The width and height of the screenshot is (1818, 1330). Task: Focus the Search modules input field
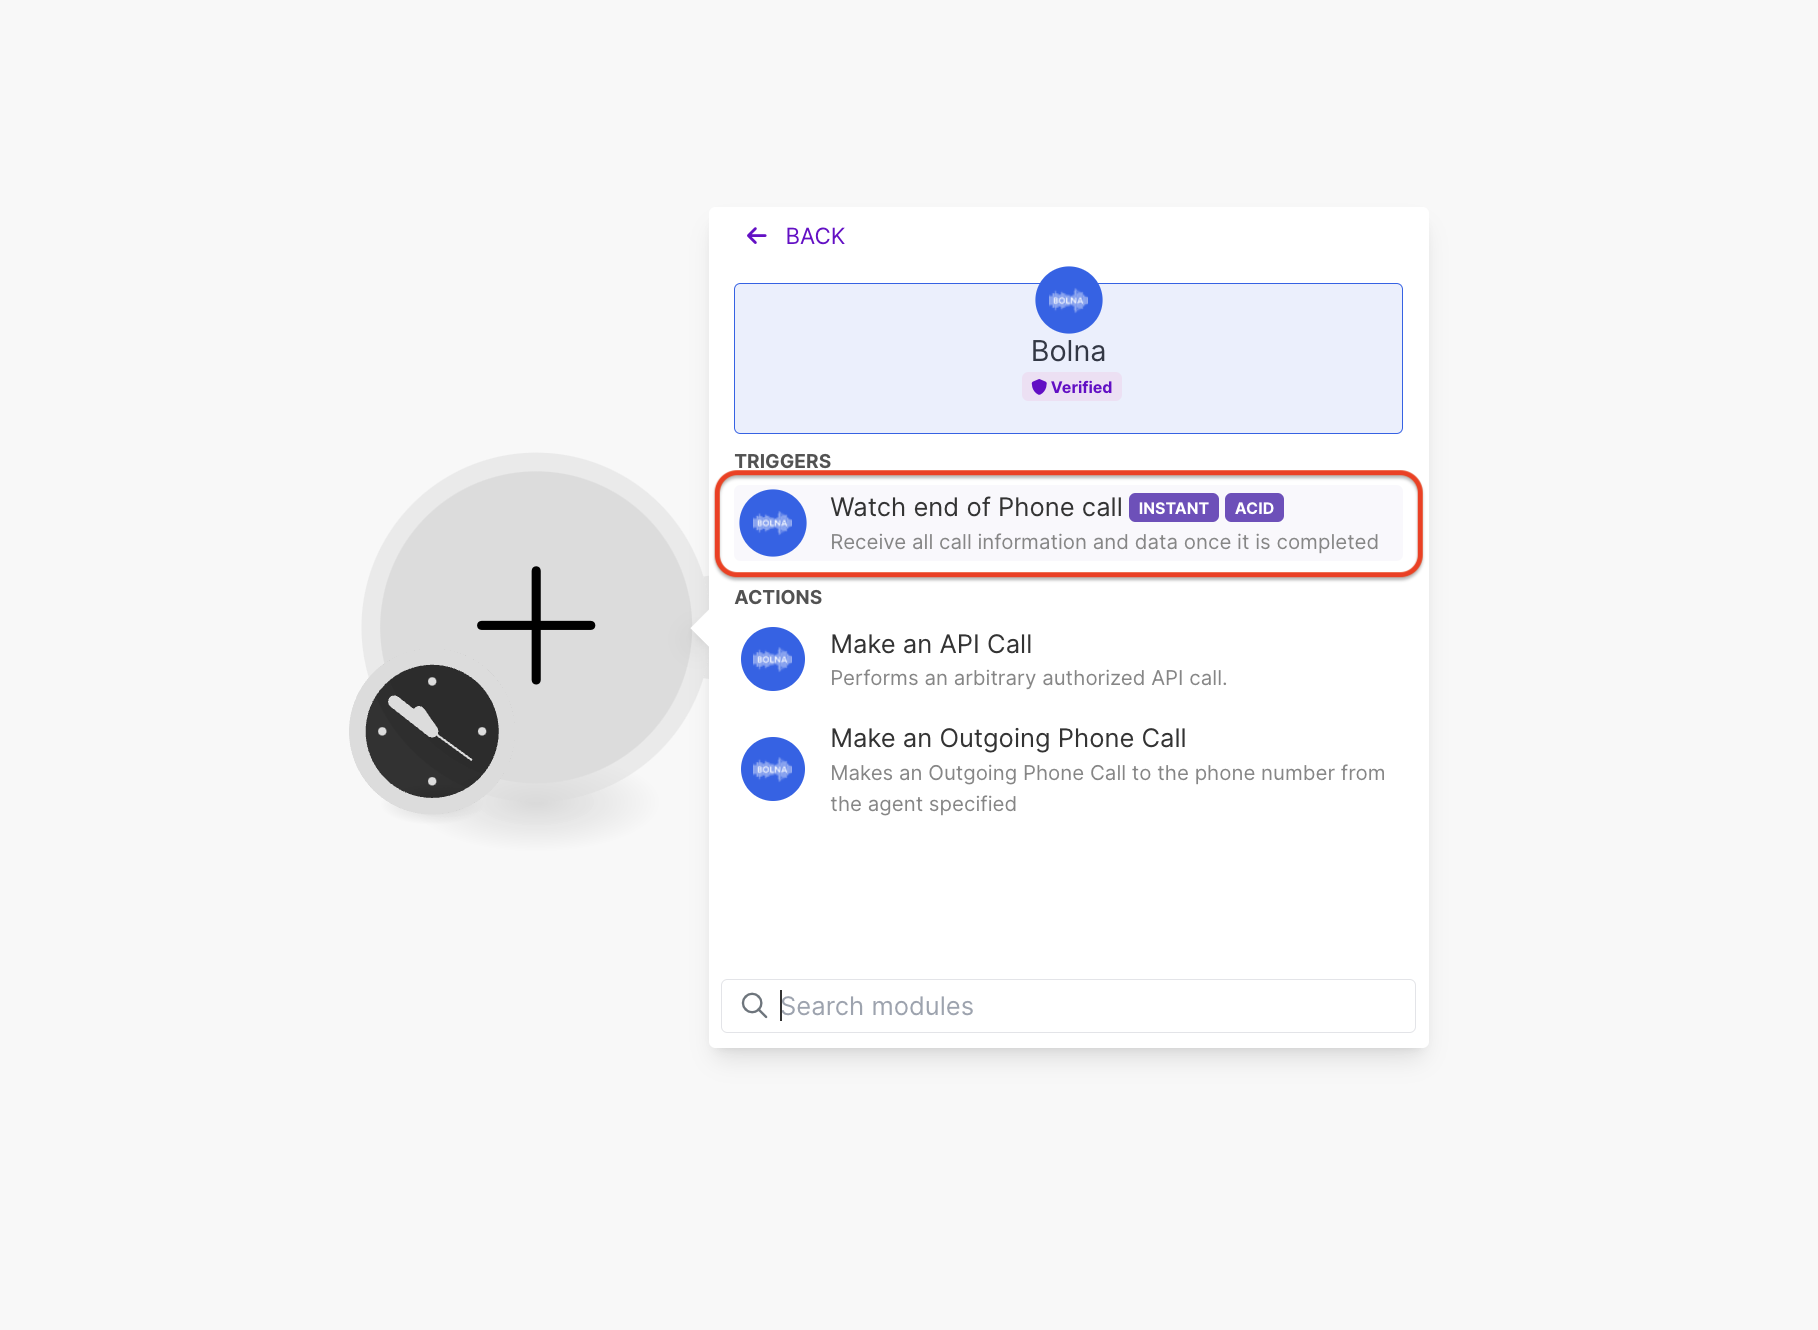(1068, 1006)
